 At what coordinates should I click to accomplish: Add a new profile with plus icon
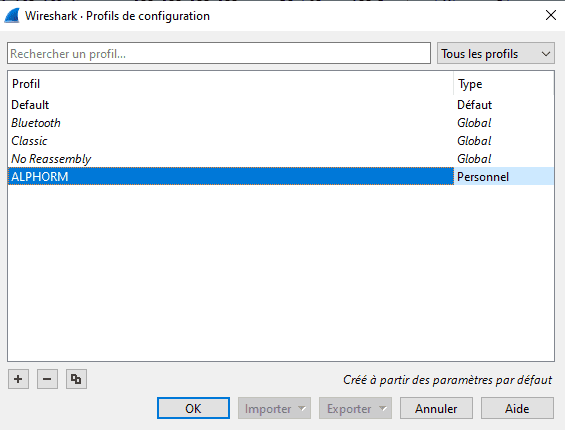point(18,379)
